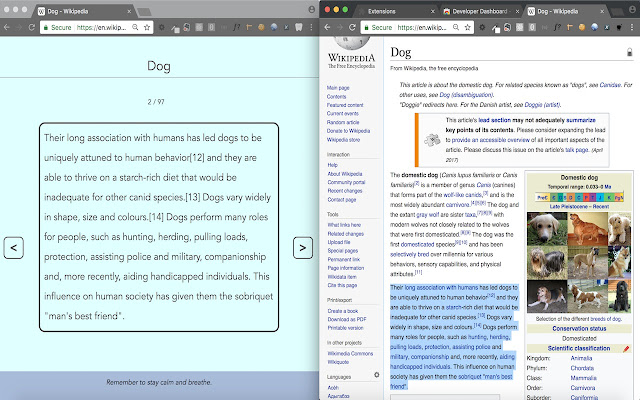Close the Developer Dashboard tab
640x400 pixels.
pyautogui.click(x=517, y=11)
